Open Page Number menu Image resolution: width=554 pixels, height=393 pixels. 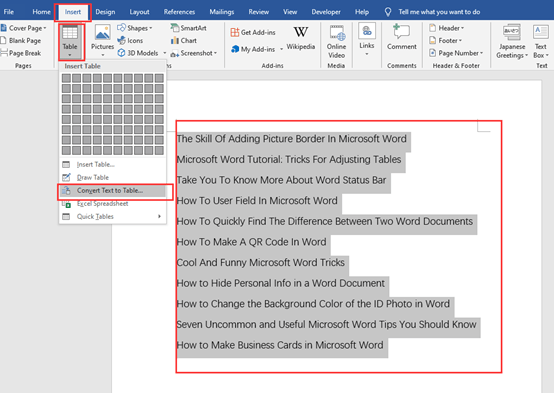[x=456, y=53]
